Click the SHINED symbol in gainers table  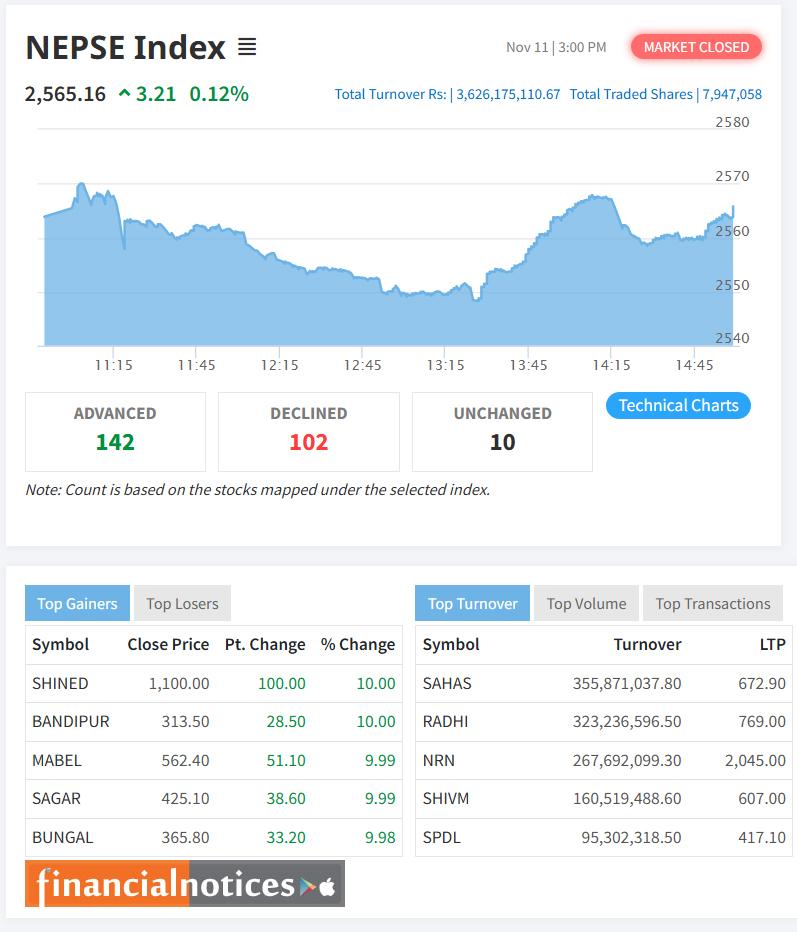59,683
